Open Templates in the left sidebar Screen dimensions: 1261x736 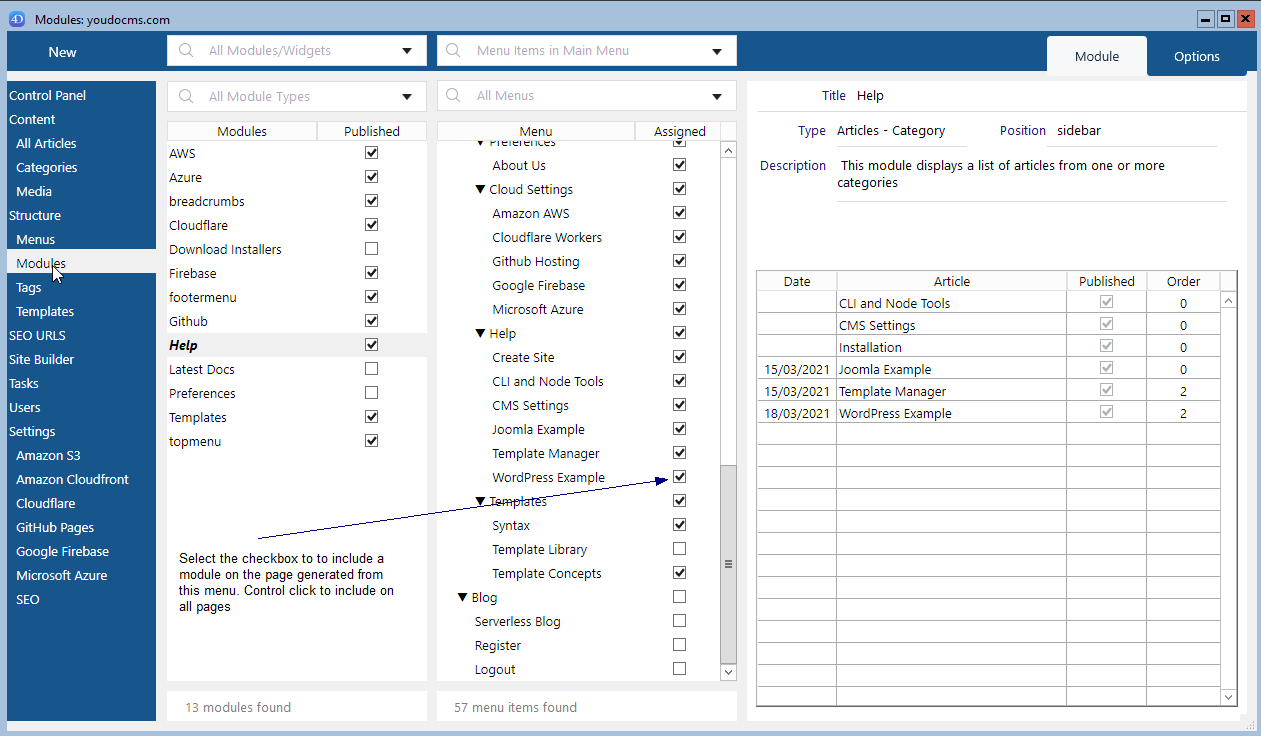pyautogui.click(x=45, y=312)
